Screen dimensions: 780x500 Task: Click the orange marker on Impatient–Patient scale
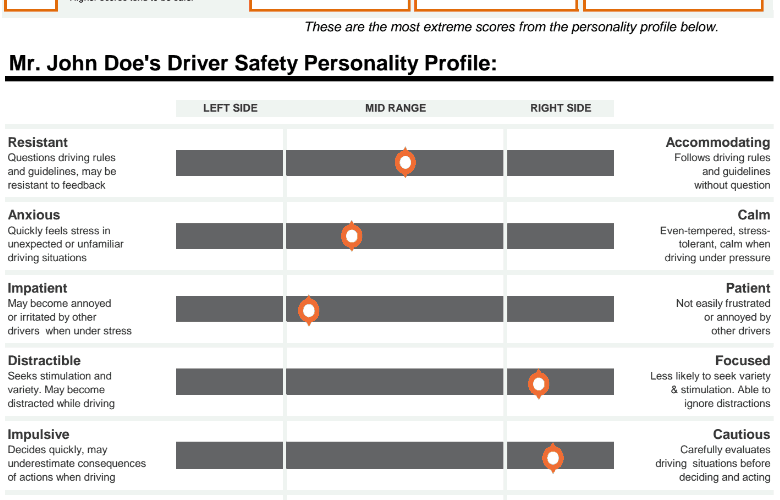tap(309, 310)
